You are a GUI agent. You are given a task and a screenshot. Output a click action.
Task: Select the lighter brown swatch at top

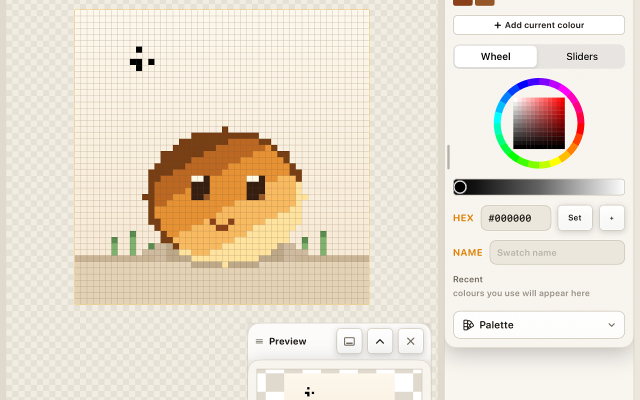(x=485, y=2)
